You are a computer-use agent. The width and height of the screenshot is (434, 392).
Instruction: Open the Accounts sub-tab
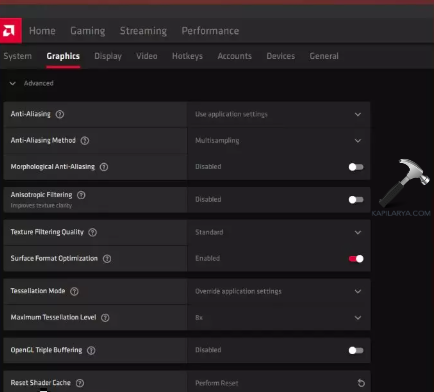tap(235, 56)
